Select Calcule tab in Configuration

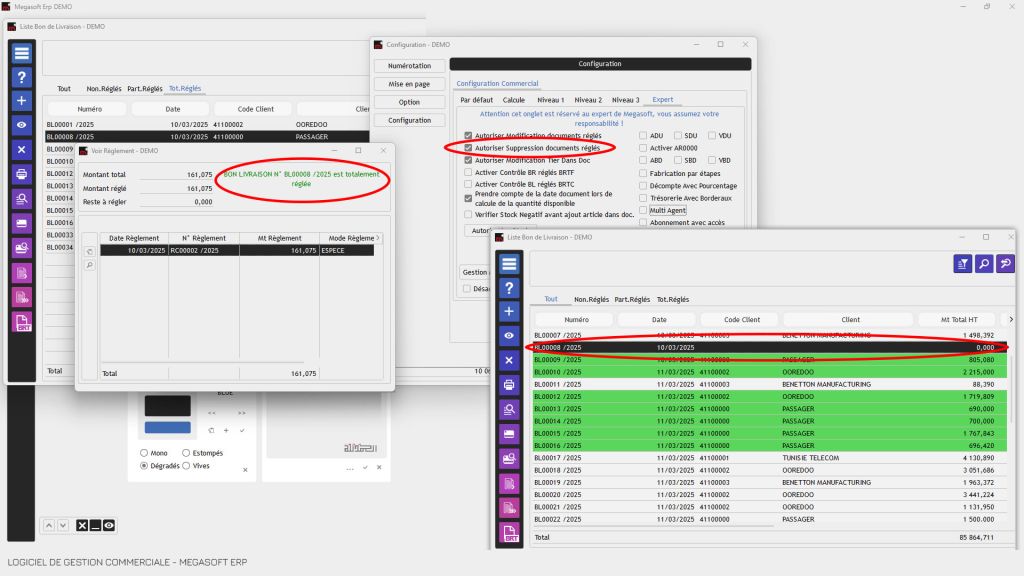click(514, 100)
